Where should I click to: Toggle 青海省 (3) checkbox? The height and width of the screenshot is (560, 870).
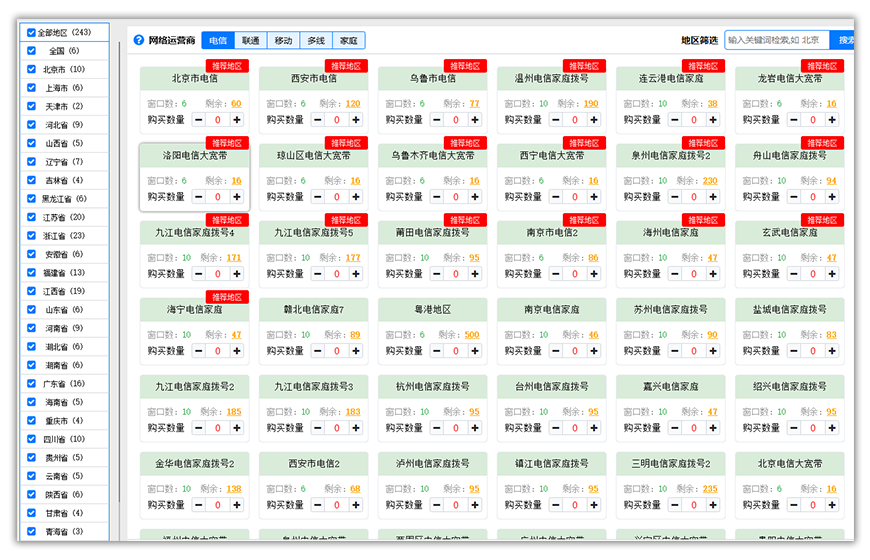point(32,531)
